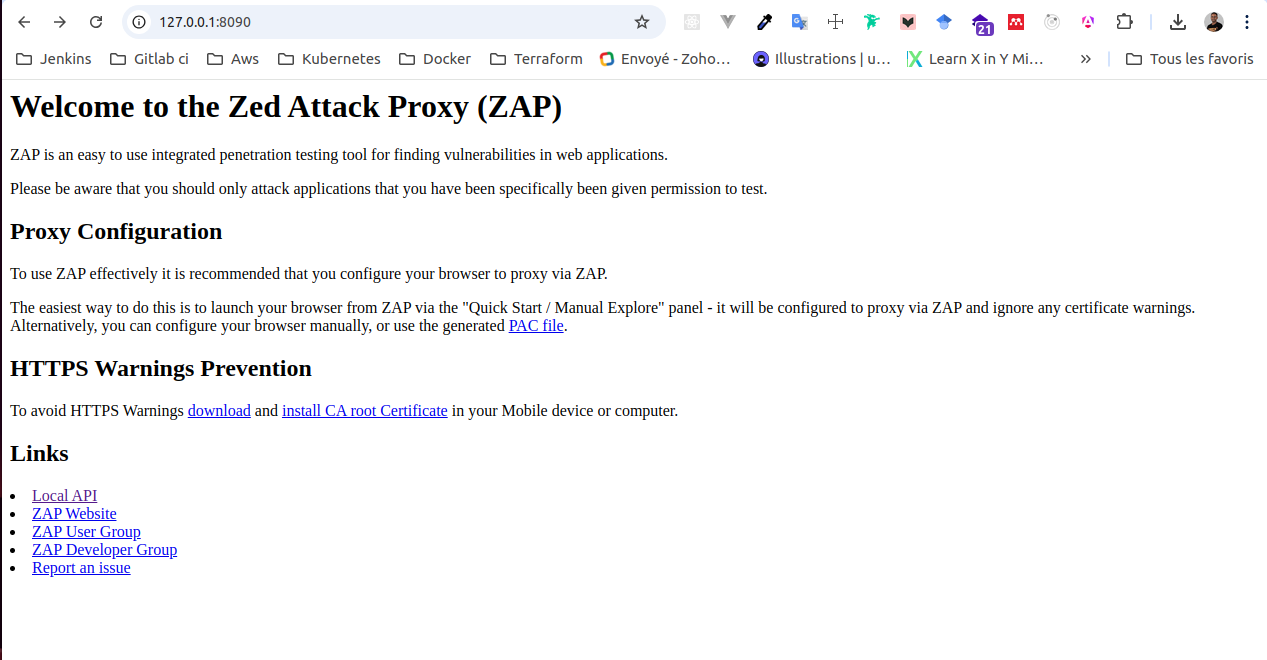This screenshot has width=1267, height=660.
Task: Open the Tous les favoris folder
Action: click(1189, 59)
